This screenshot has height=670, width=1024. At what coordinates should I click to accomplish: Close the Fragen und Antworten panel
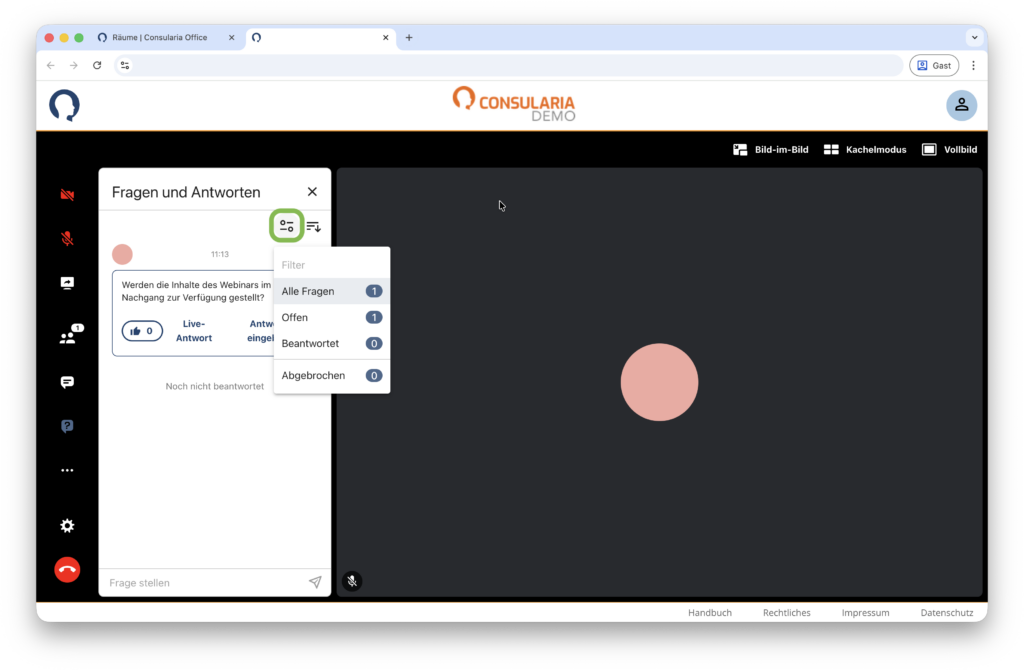tap(312, 192)
